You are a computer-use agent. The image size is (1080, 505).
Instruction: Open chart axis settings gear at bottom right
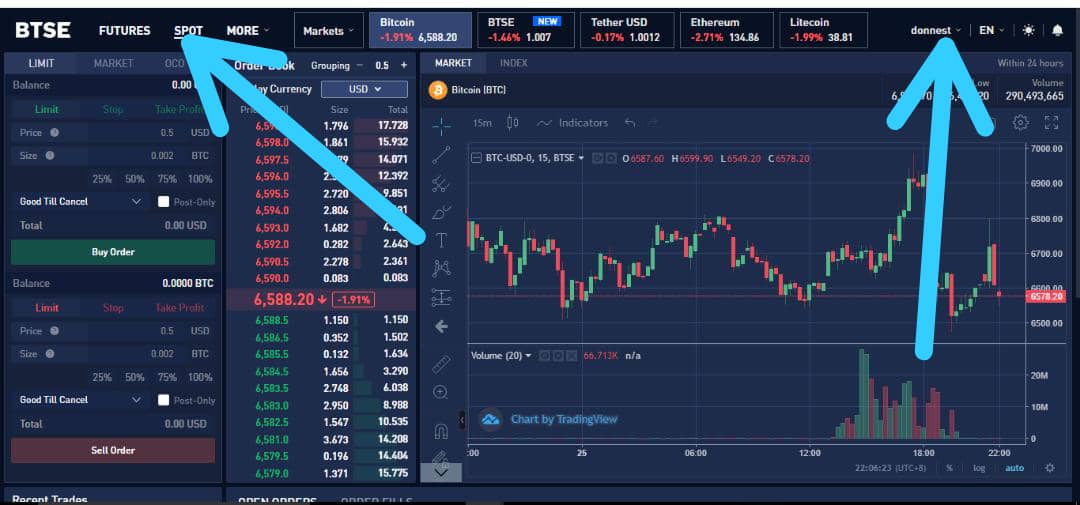(1049, 468)
